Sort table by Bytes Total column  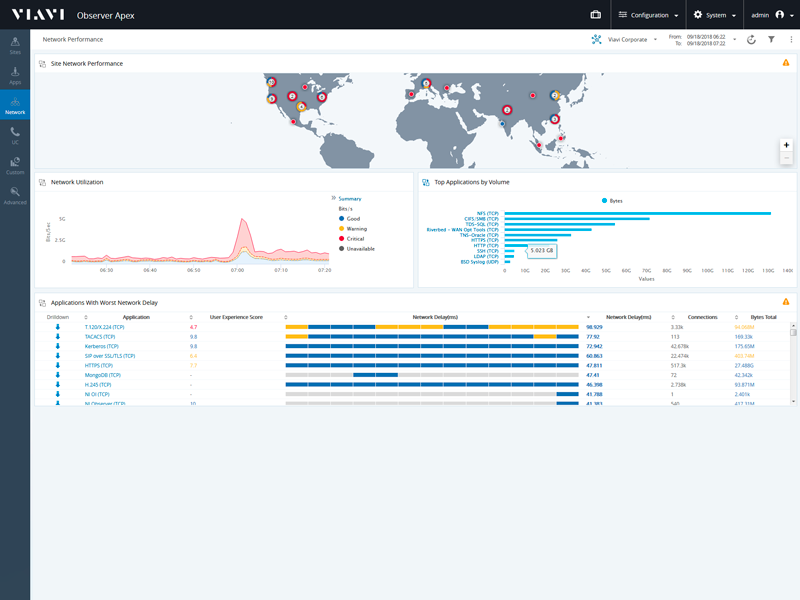[x=763, y=317]
